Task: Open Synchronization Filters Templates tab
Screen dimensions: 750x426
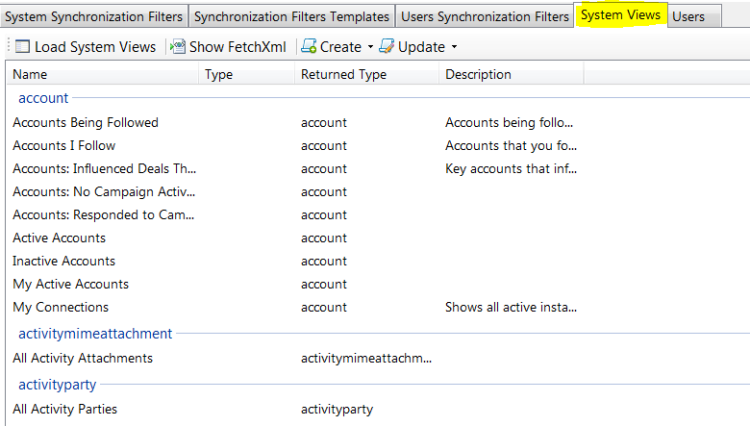Action: [x=291, y=17]
